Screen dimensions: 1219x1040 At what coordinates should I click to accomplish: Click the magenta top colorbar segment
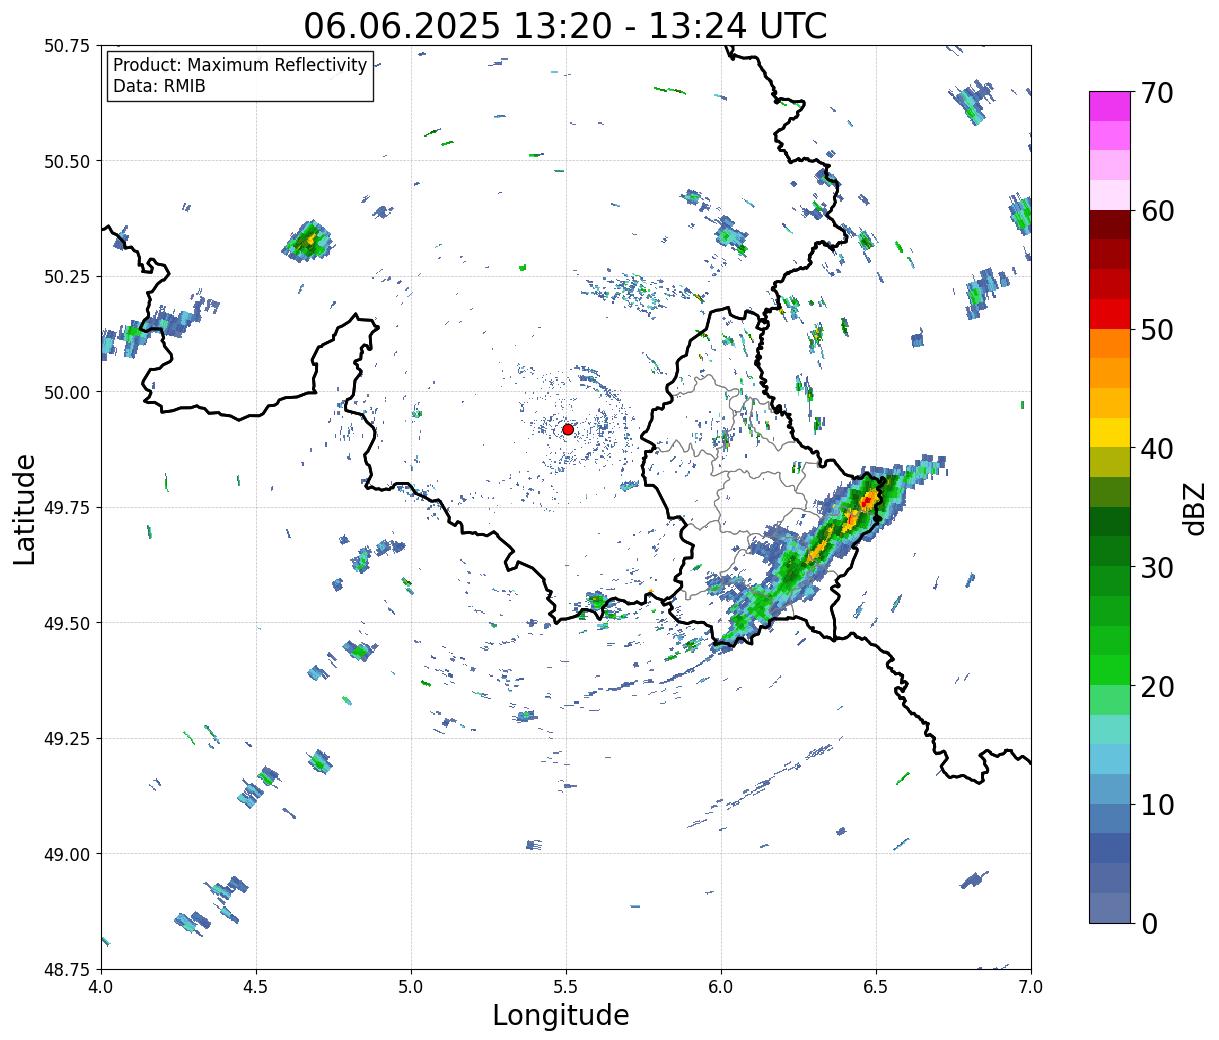click(1110, 106)
